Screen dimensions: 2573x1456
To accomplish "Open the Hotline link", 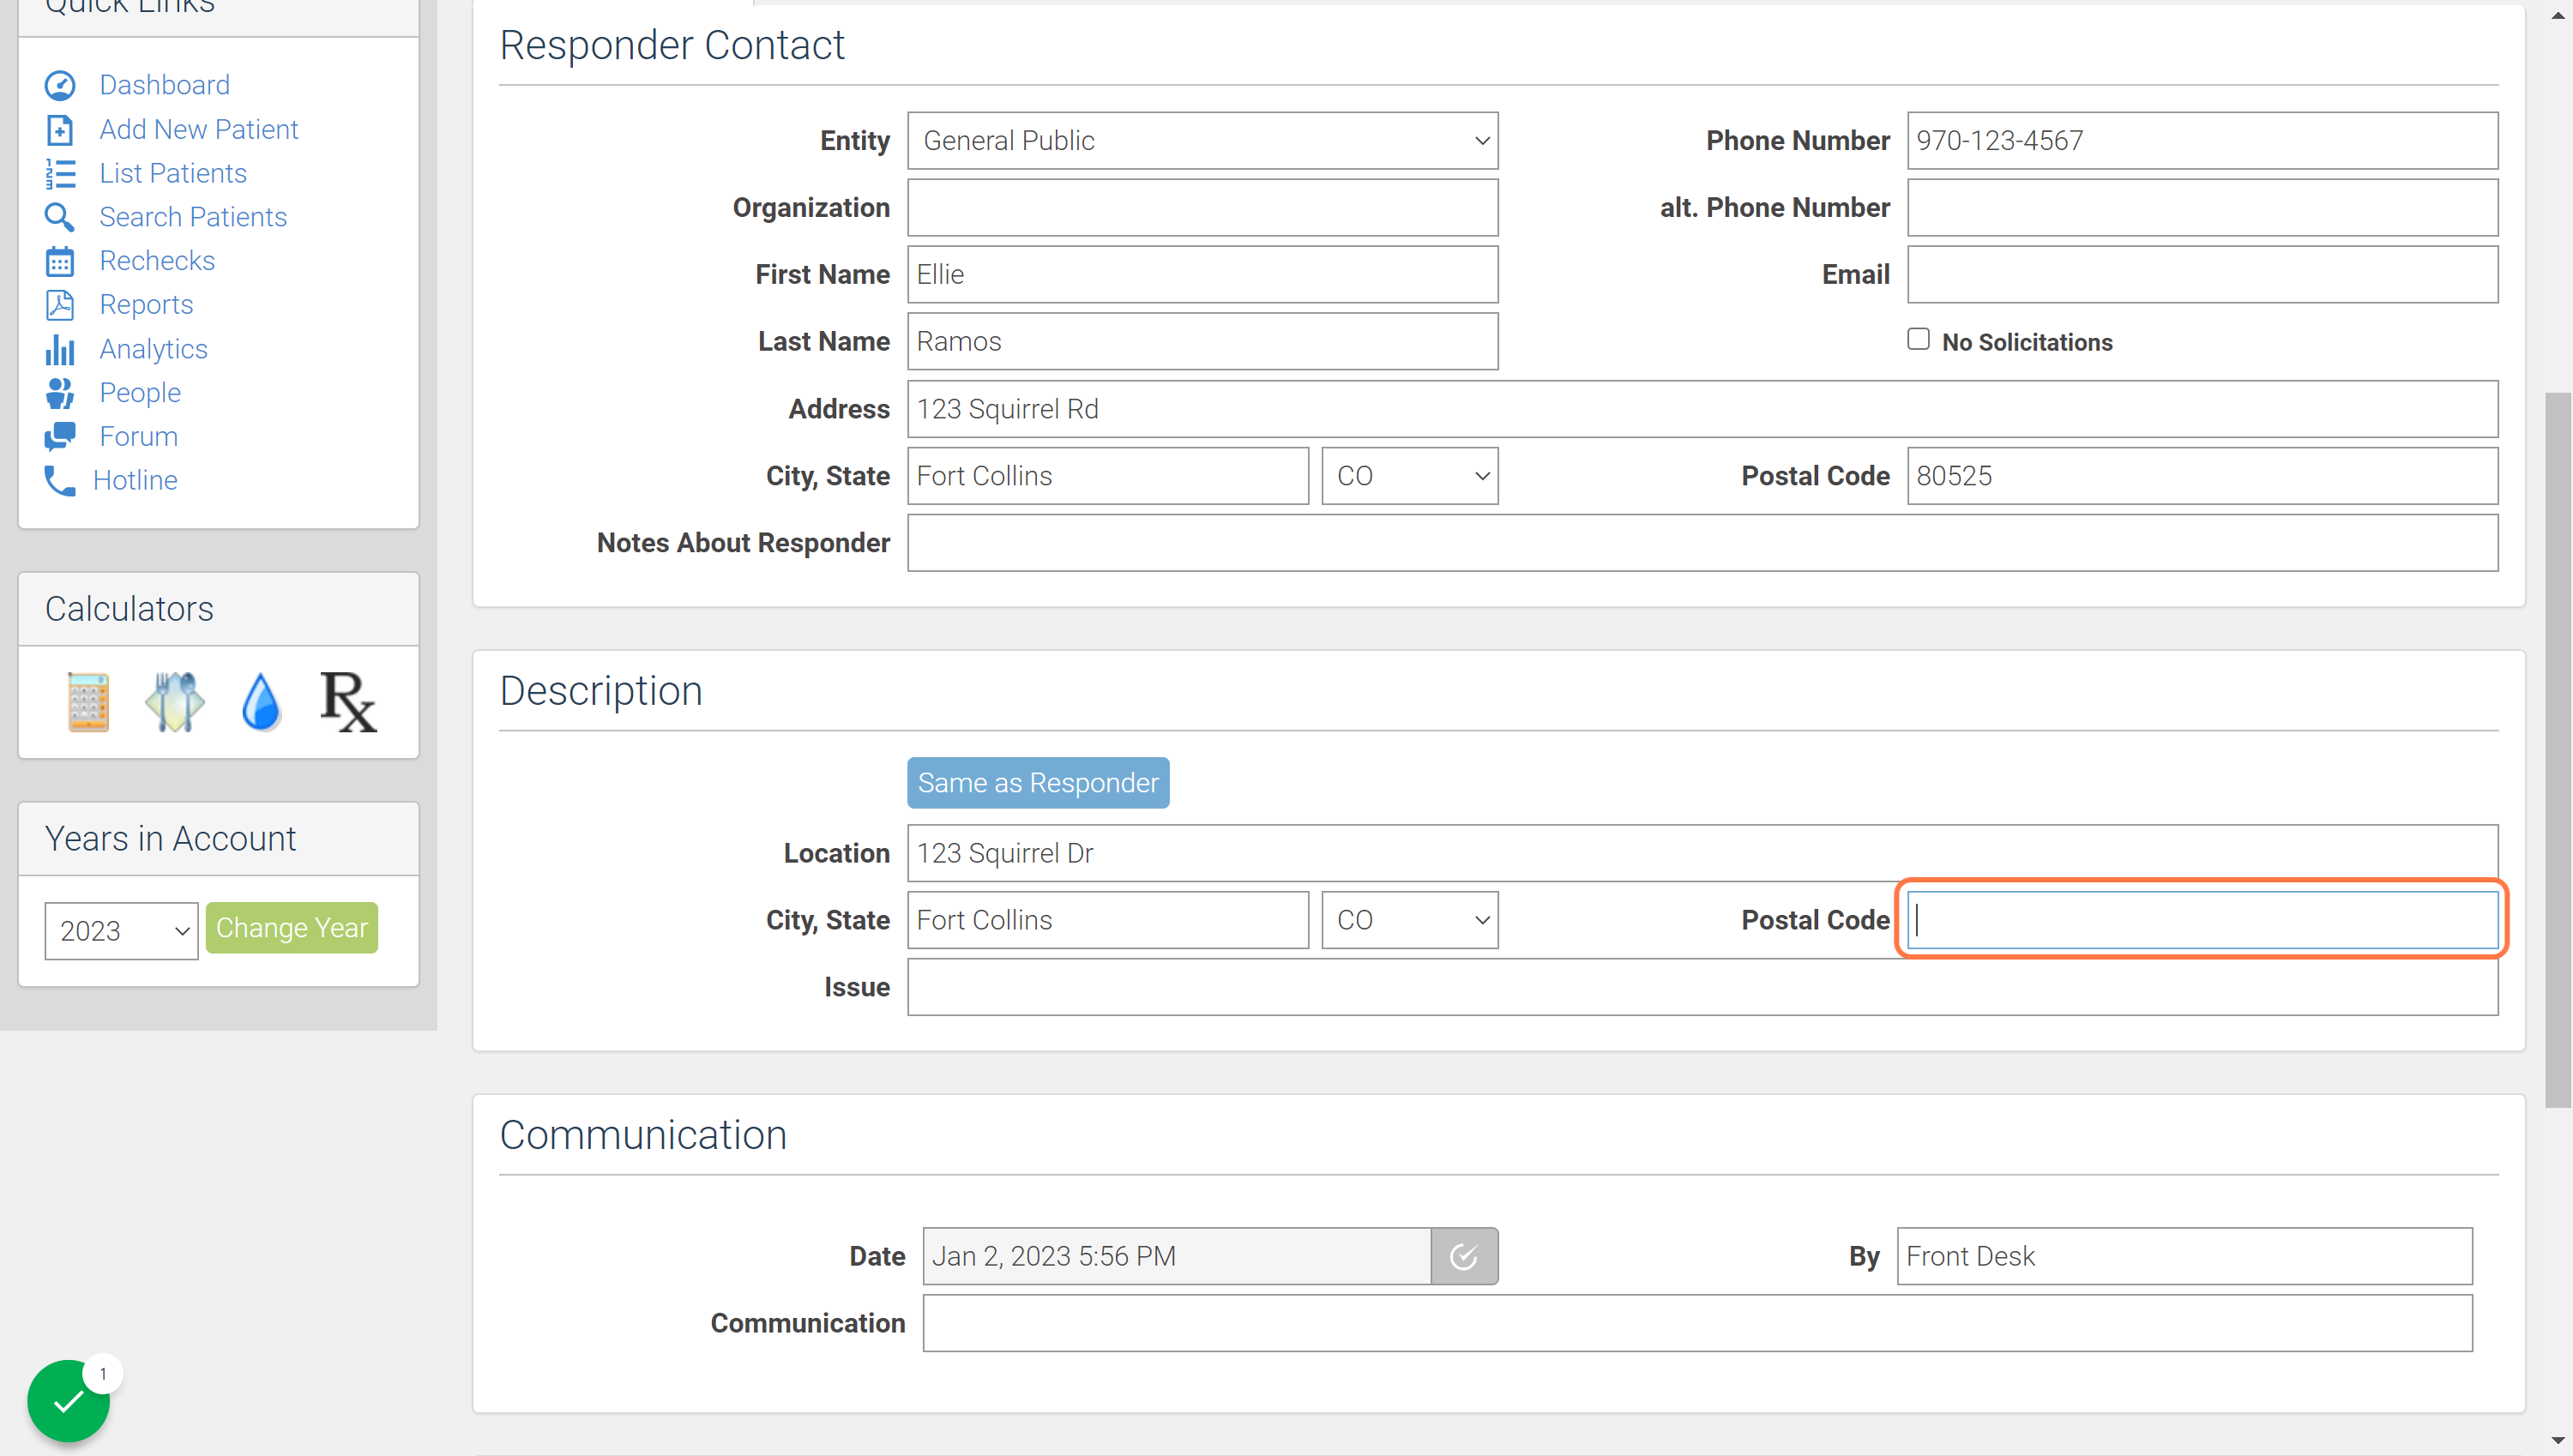I will coord(135,481).
